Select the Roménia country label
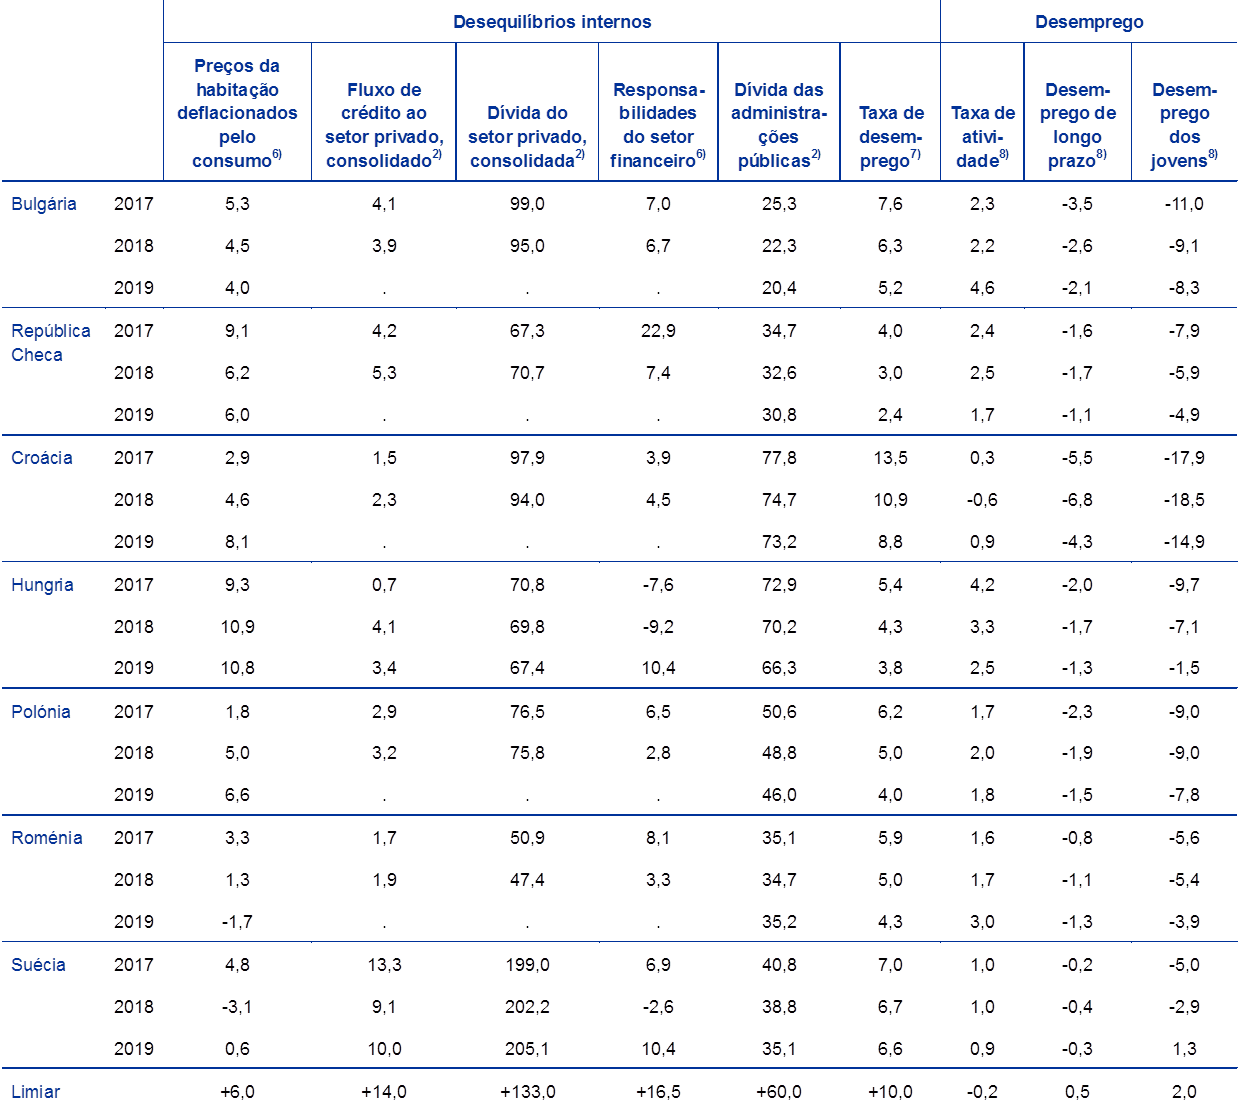 pos(46,838)
